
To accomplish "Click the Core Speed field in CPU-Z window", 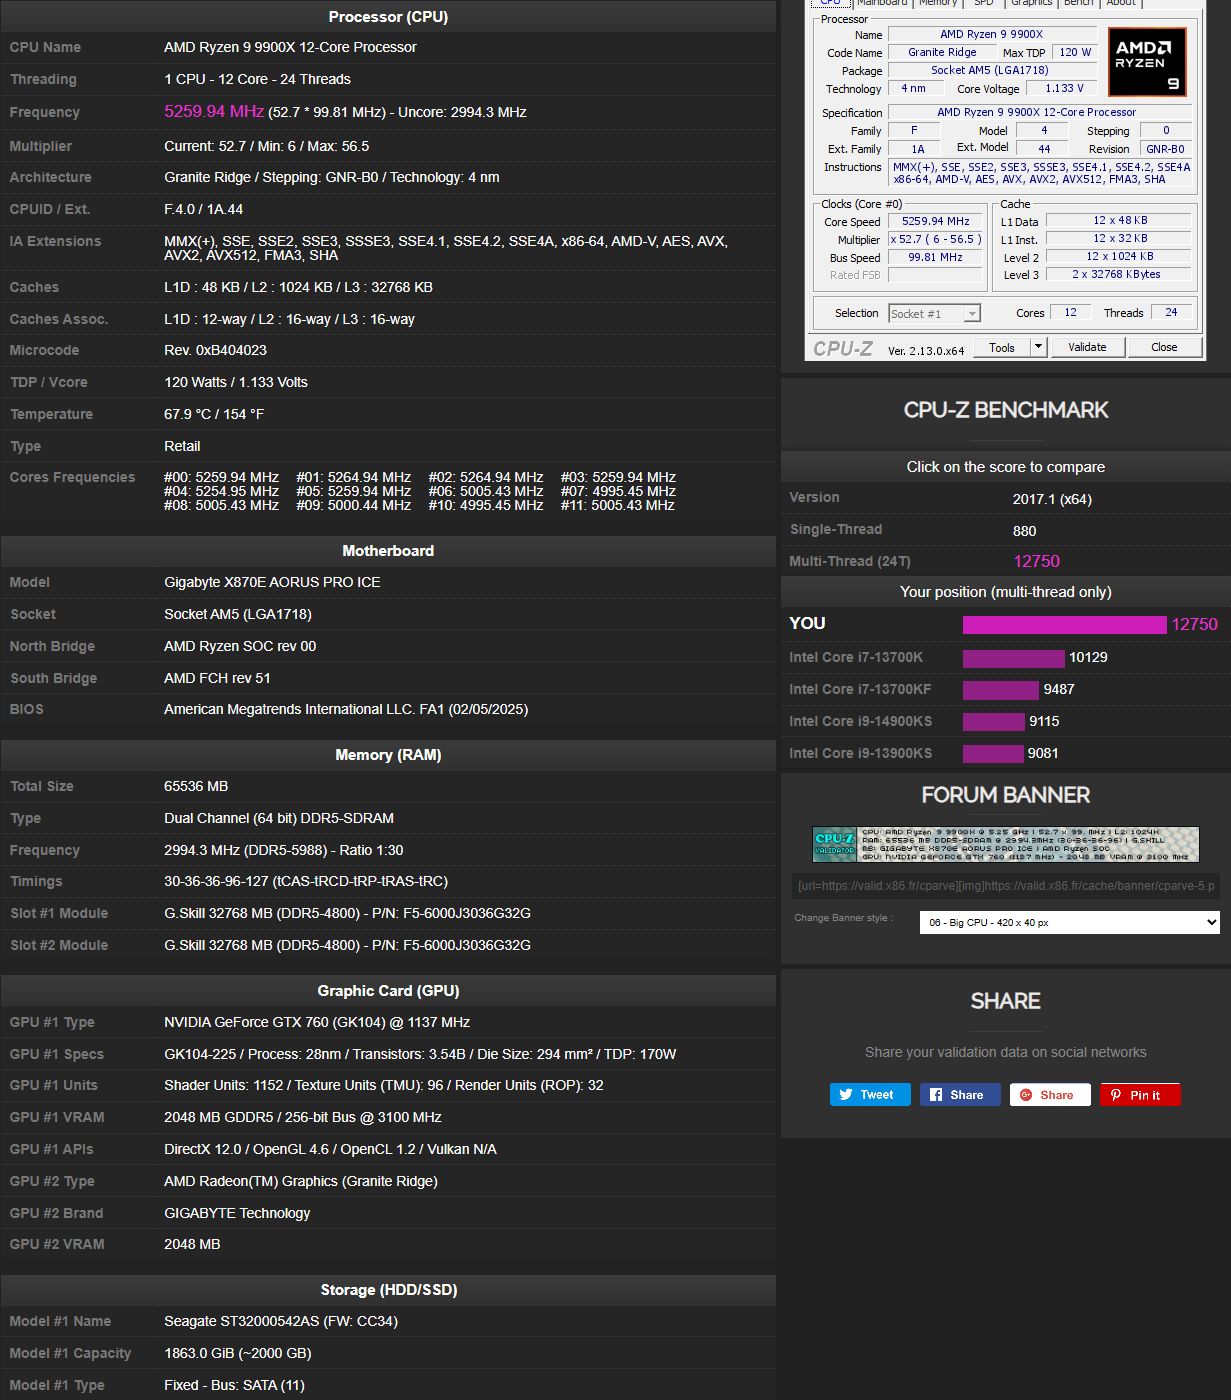I will pyautogui.click(x=936, y=222).
